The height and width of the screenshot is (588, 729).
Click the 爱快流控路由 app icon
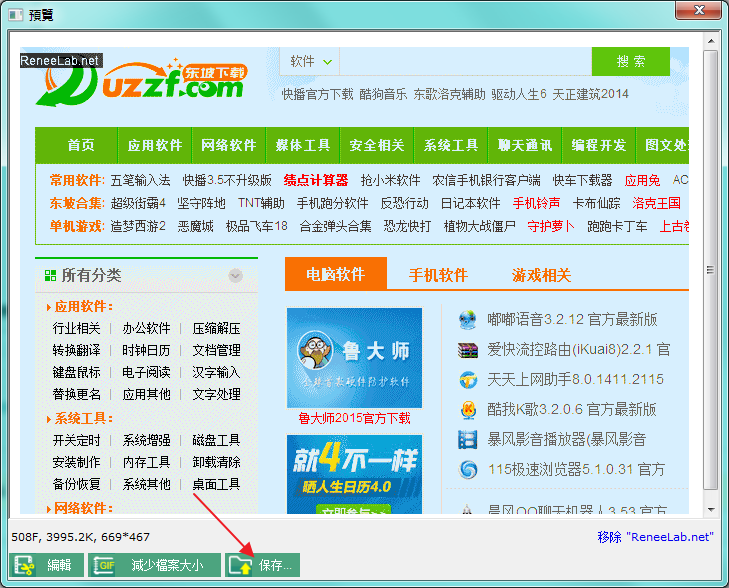(468, 350)
